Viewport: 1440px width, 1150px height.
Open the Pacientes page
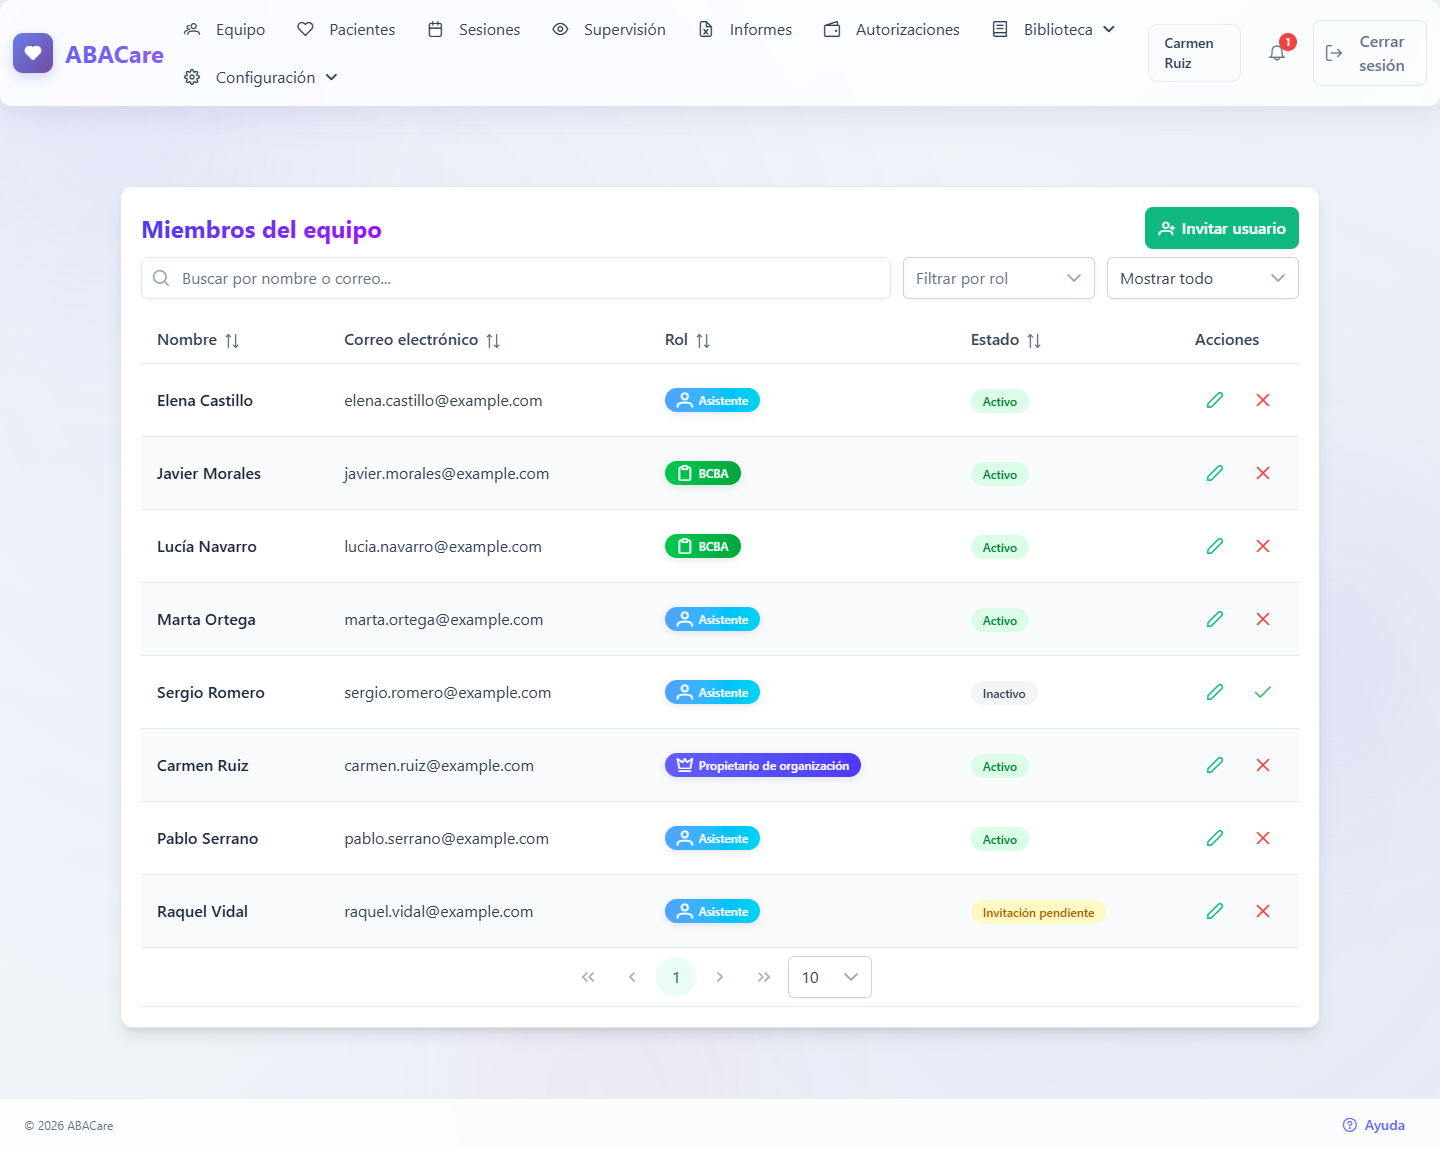[346, 30]
